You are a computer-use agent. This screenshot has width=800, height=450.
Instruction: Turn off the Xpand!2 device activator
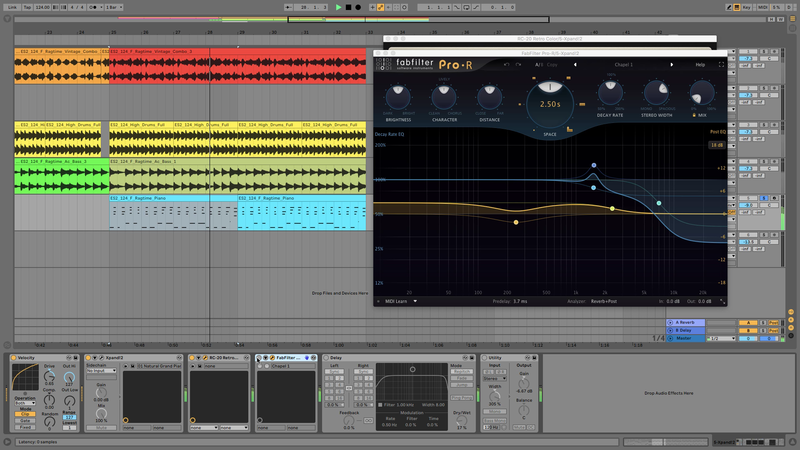88,358
